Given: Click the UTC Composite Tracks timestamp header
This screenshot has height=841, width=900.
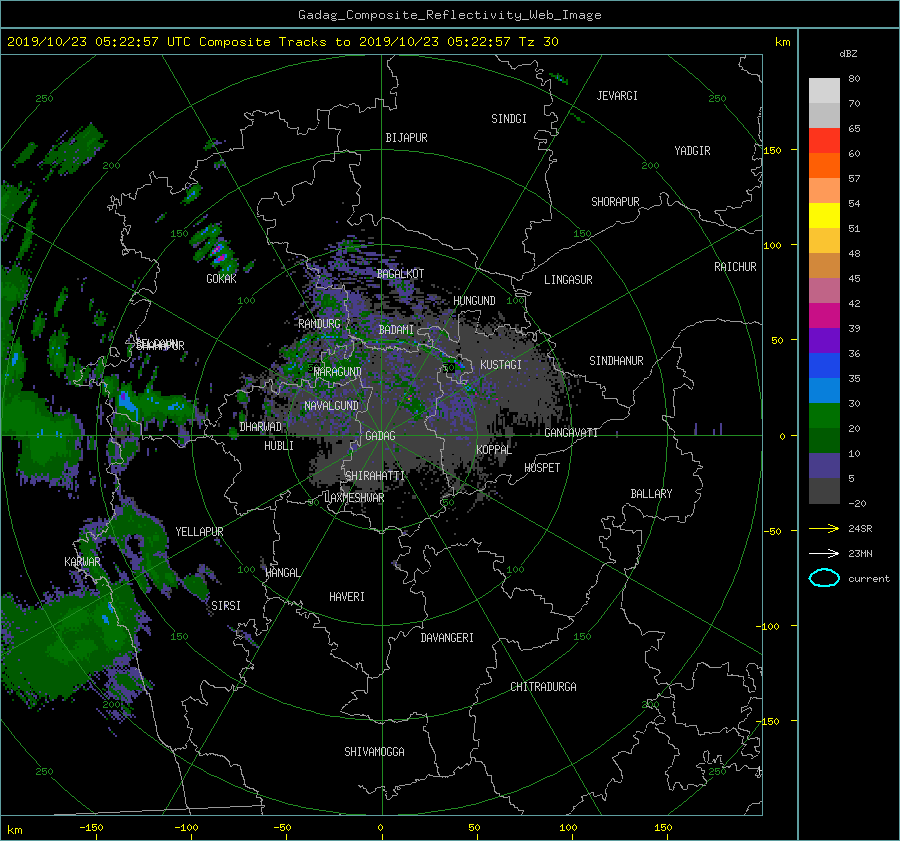Looking at the screenshot, I should 282,42.
